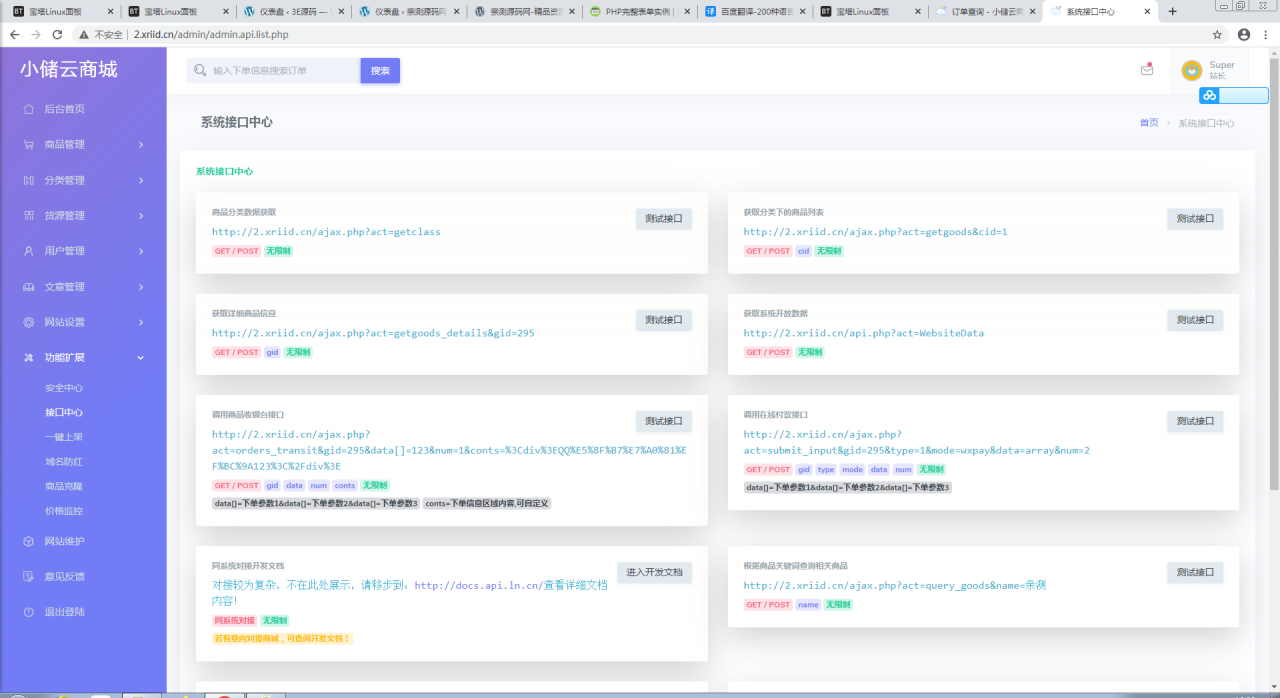Open the 安全中心 submenu item

click(64, 388)
